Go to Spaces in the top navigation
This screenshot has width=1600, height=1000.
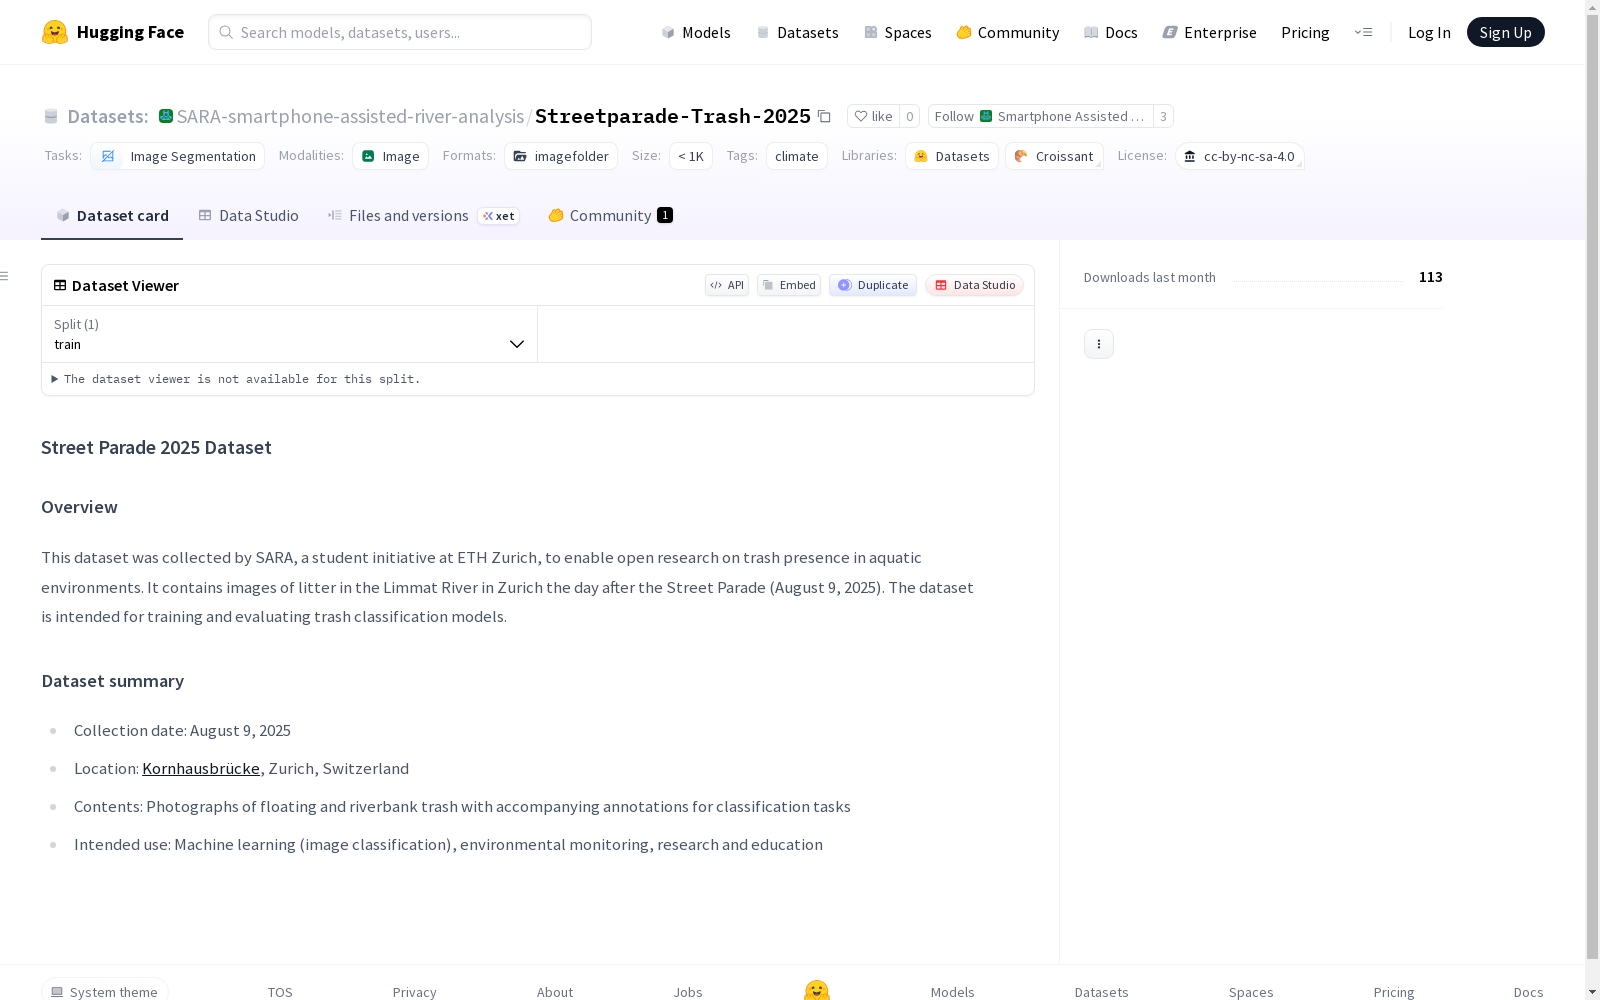coord(897,32)
